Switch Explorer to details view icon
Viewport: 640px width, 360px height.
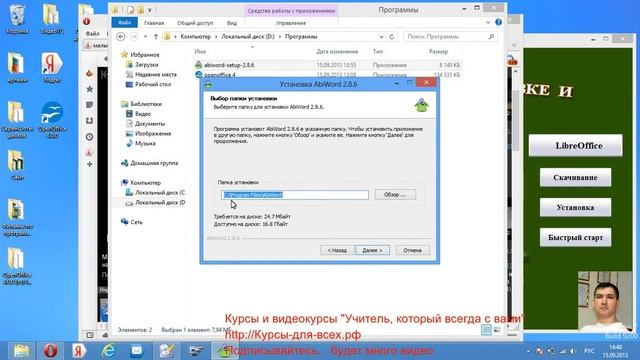tap(486, 329)
